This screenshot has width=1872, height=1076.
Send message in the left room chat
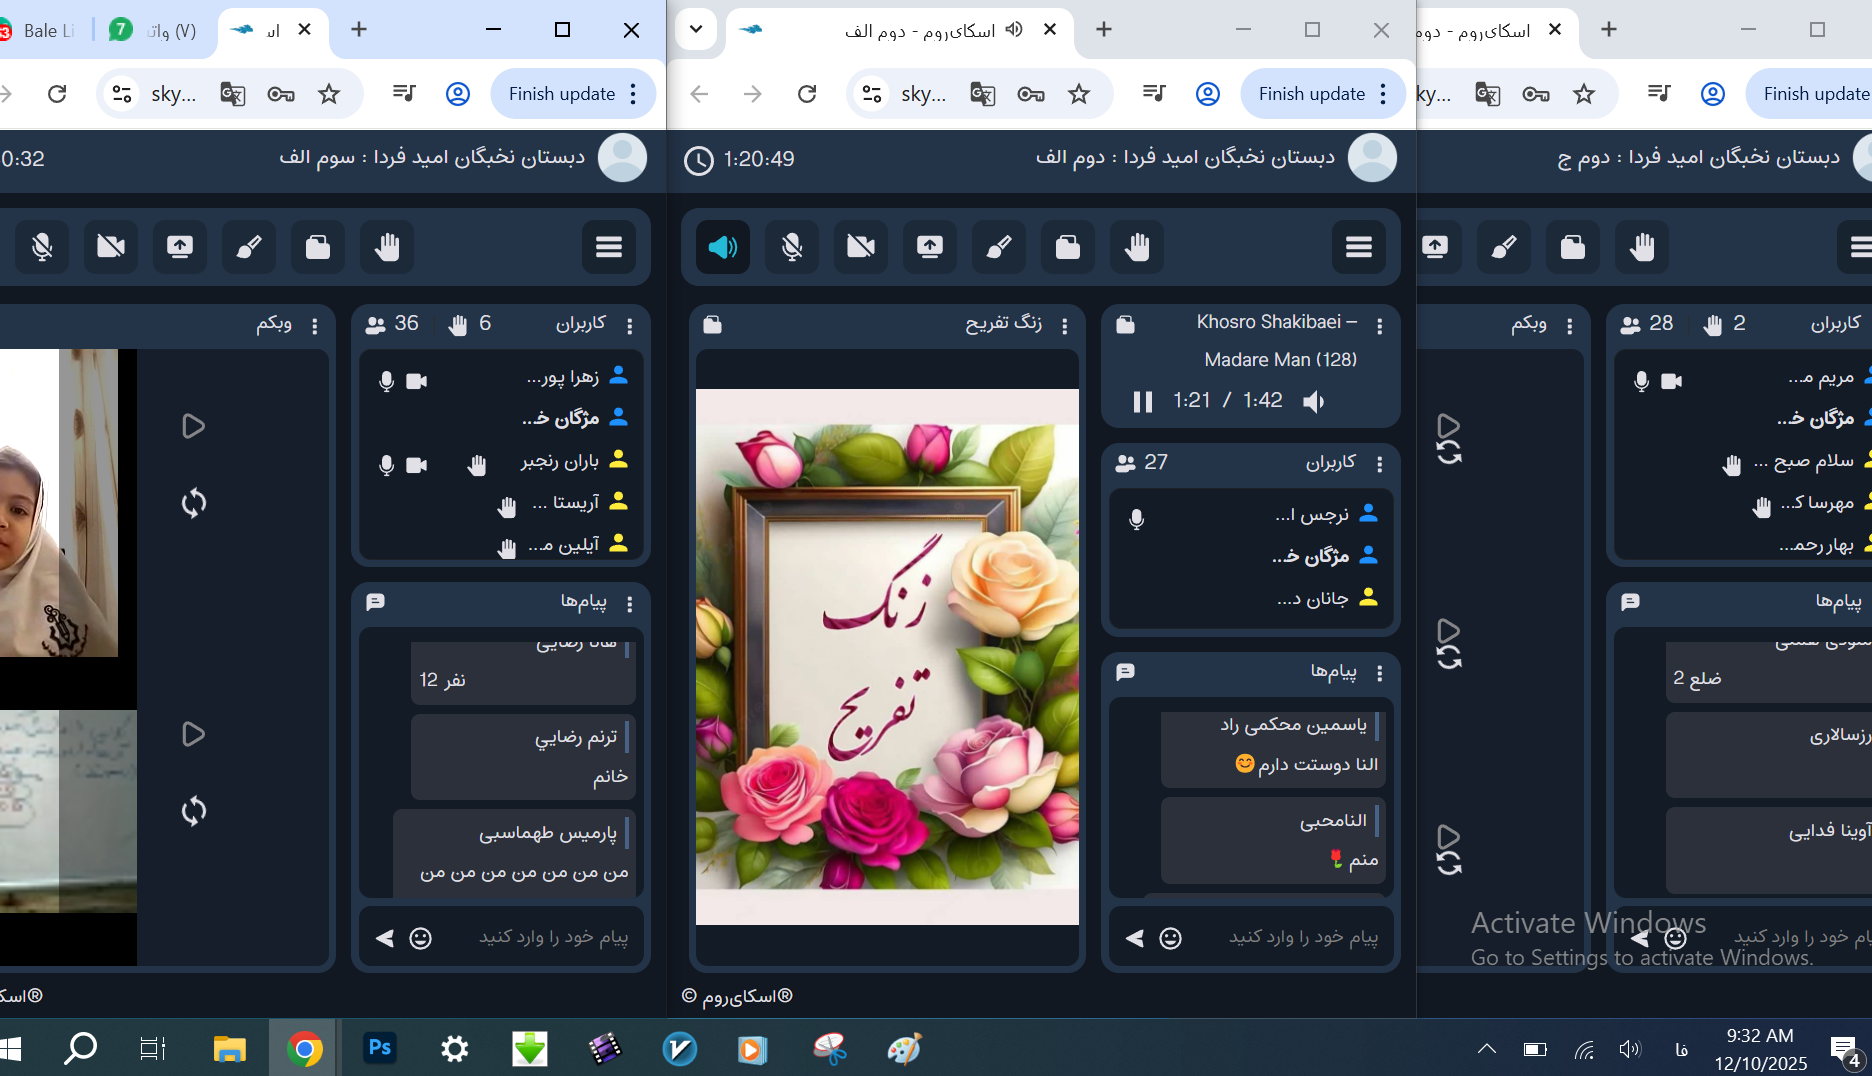(384, 938)
